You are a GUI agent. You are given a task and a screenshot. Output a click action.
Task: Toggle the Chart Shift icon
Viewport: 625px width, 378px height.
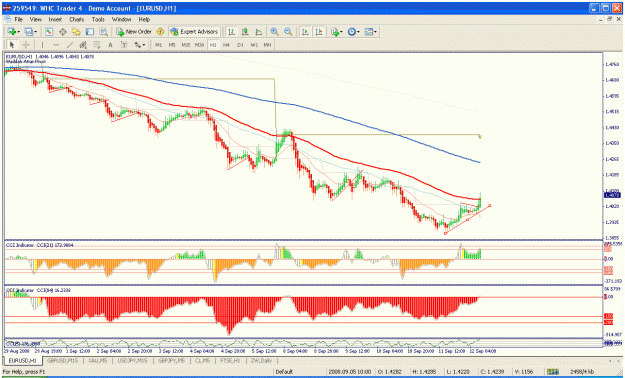(319, 32)
